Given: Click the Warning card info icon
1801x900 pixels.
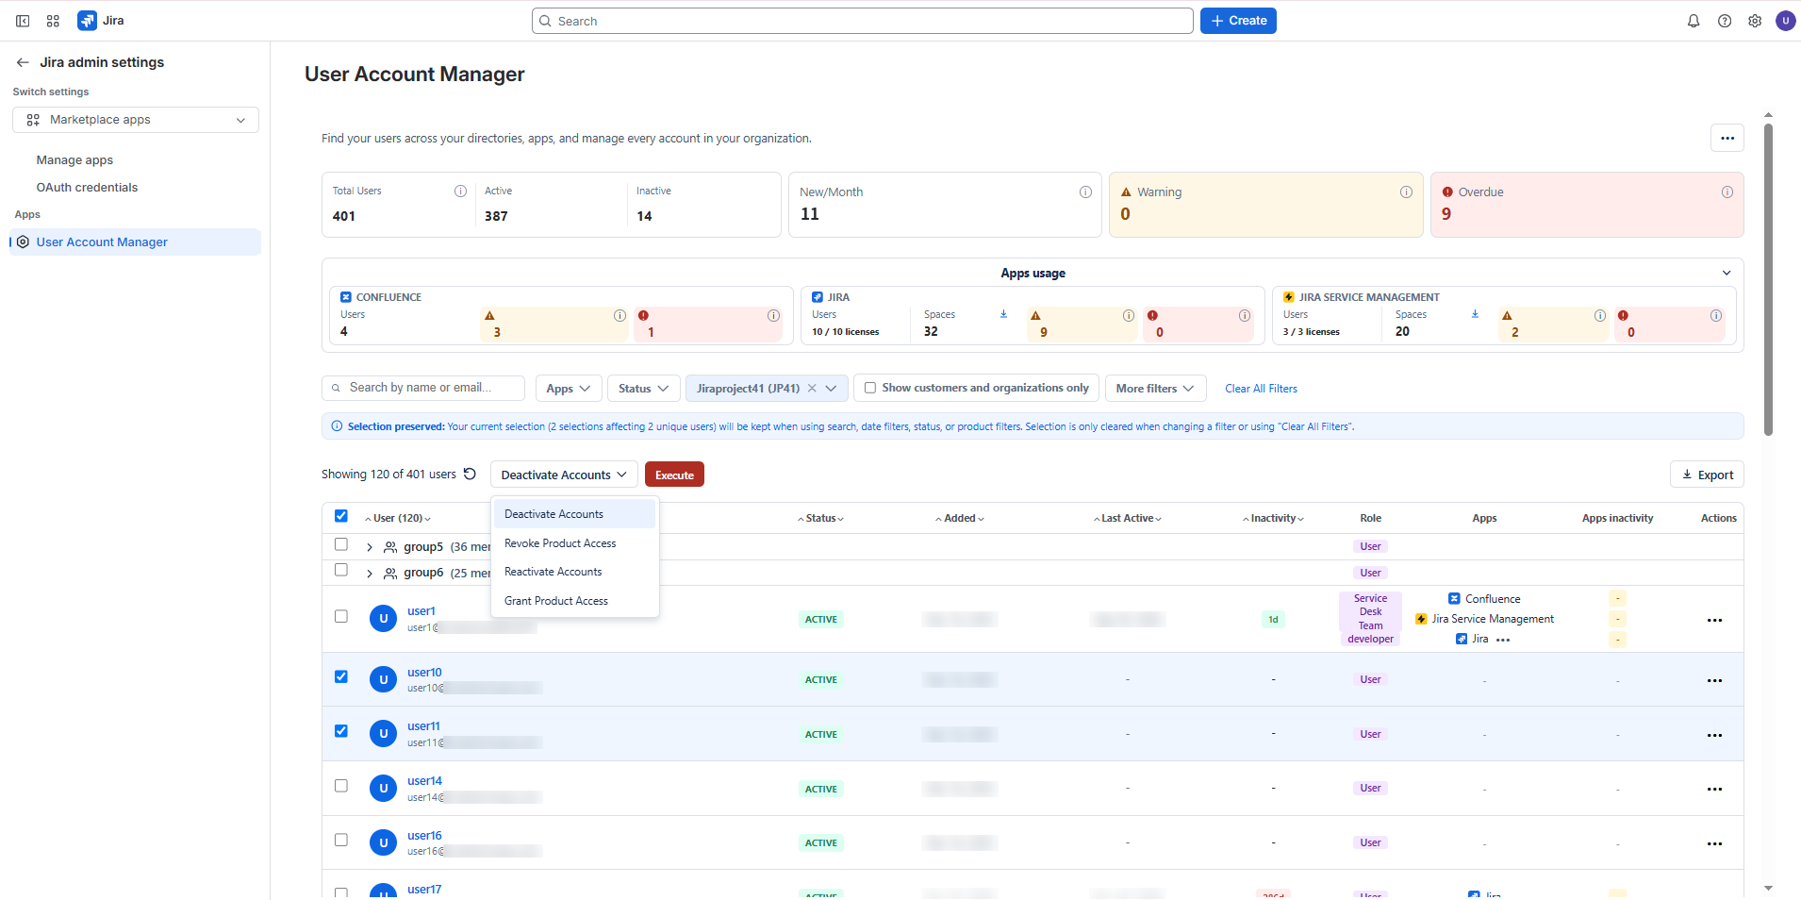Looking at the screenshot, I should pos(1406,192).
